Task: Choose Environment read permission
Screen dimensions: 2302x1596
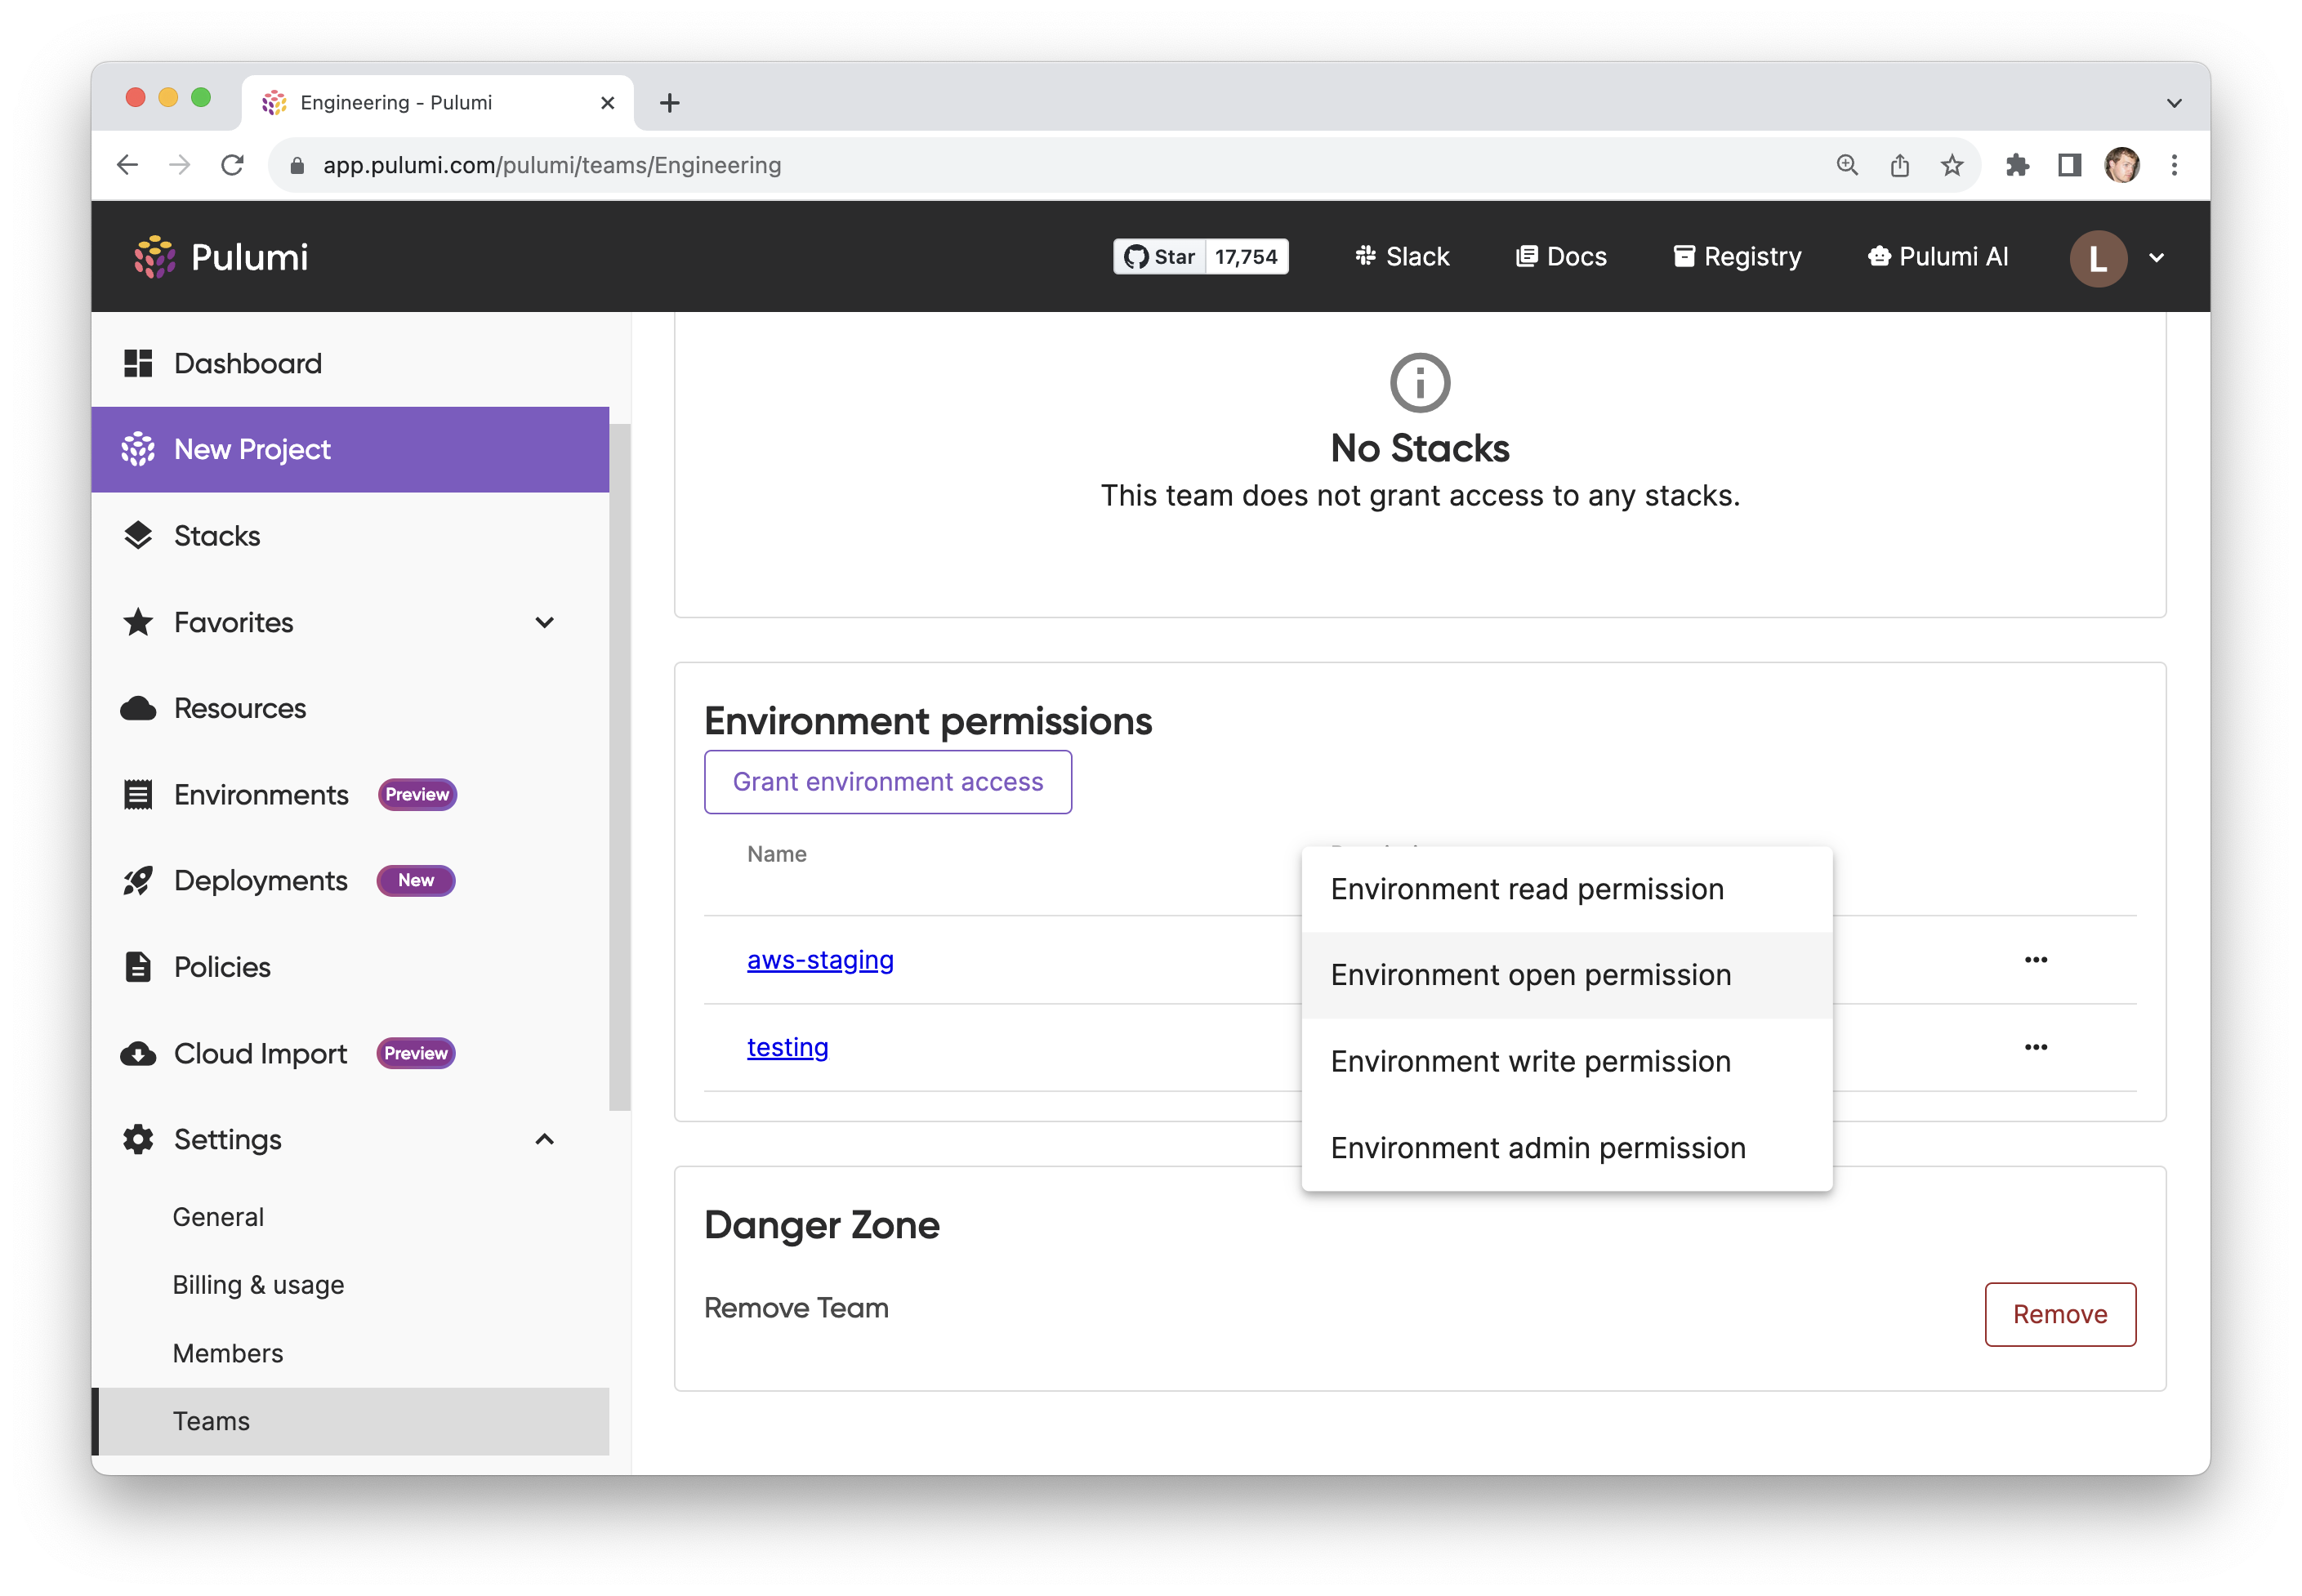Action: click(1567, 889)
